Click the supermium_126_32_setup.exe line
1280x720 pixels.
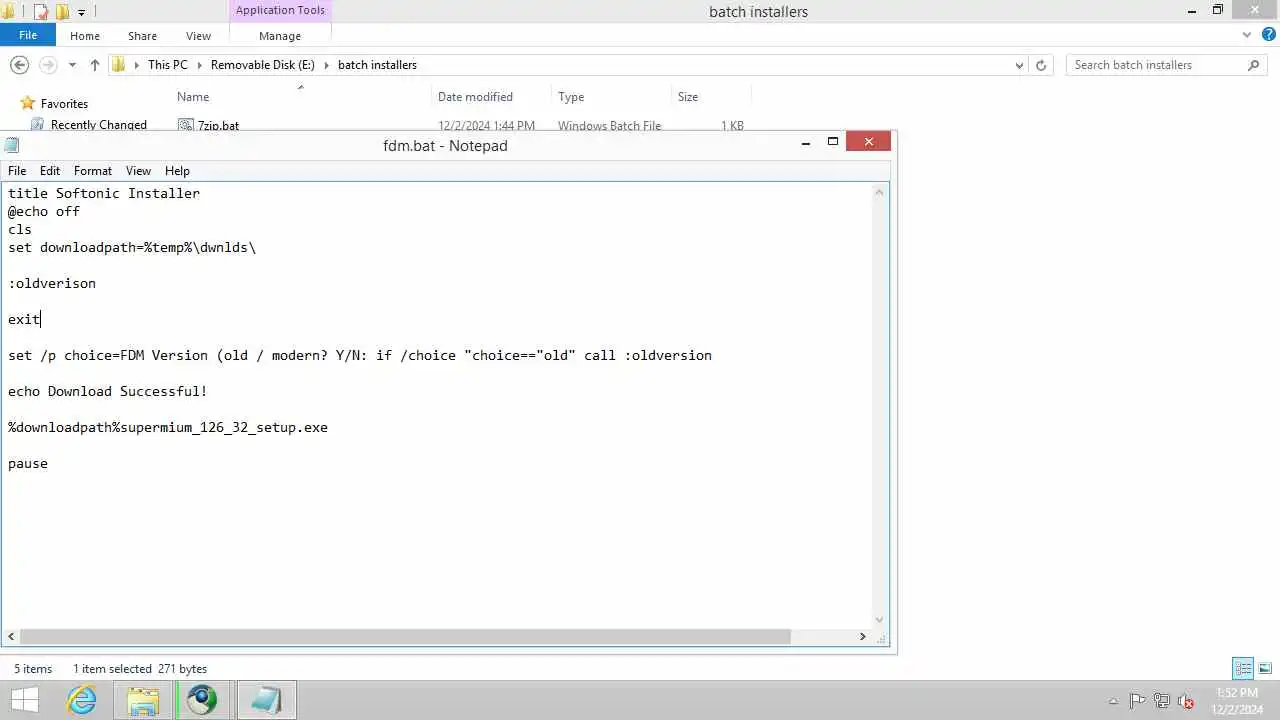click(x=168, y=427)
